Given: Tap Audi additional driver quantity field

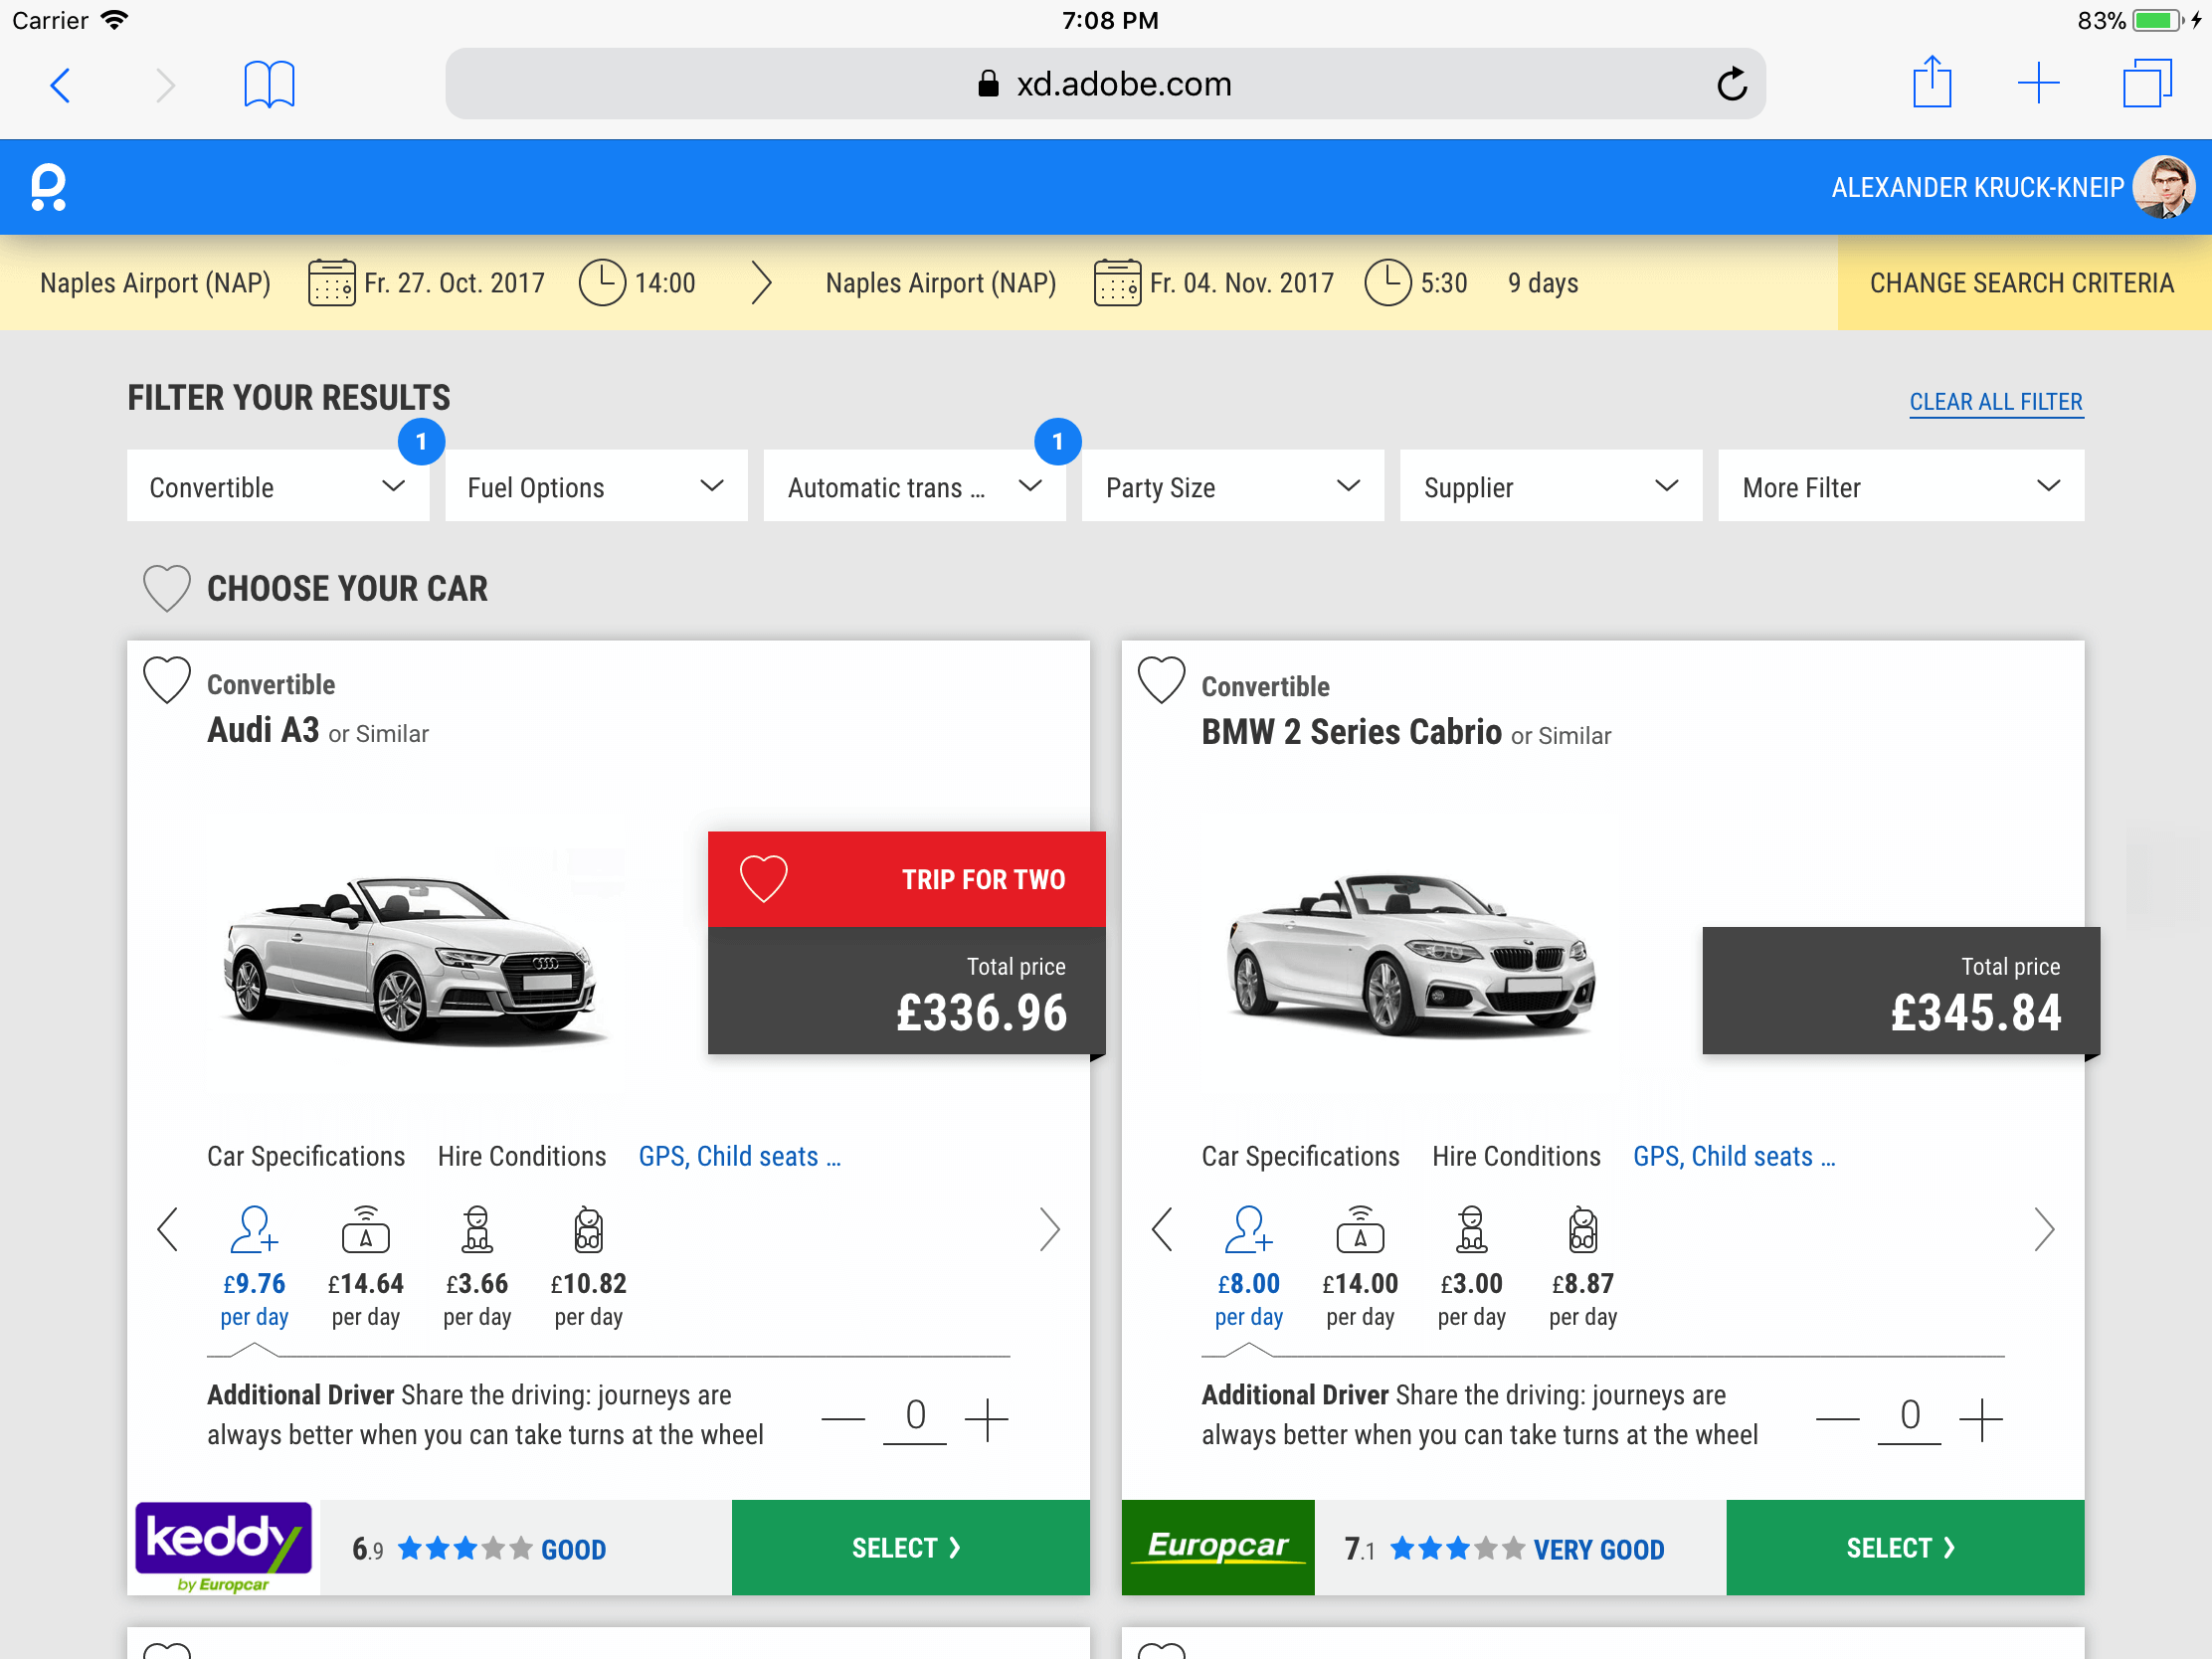Looking at the screenshot, I should (x=915, y=1417).
